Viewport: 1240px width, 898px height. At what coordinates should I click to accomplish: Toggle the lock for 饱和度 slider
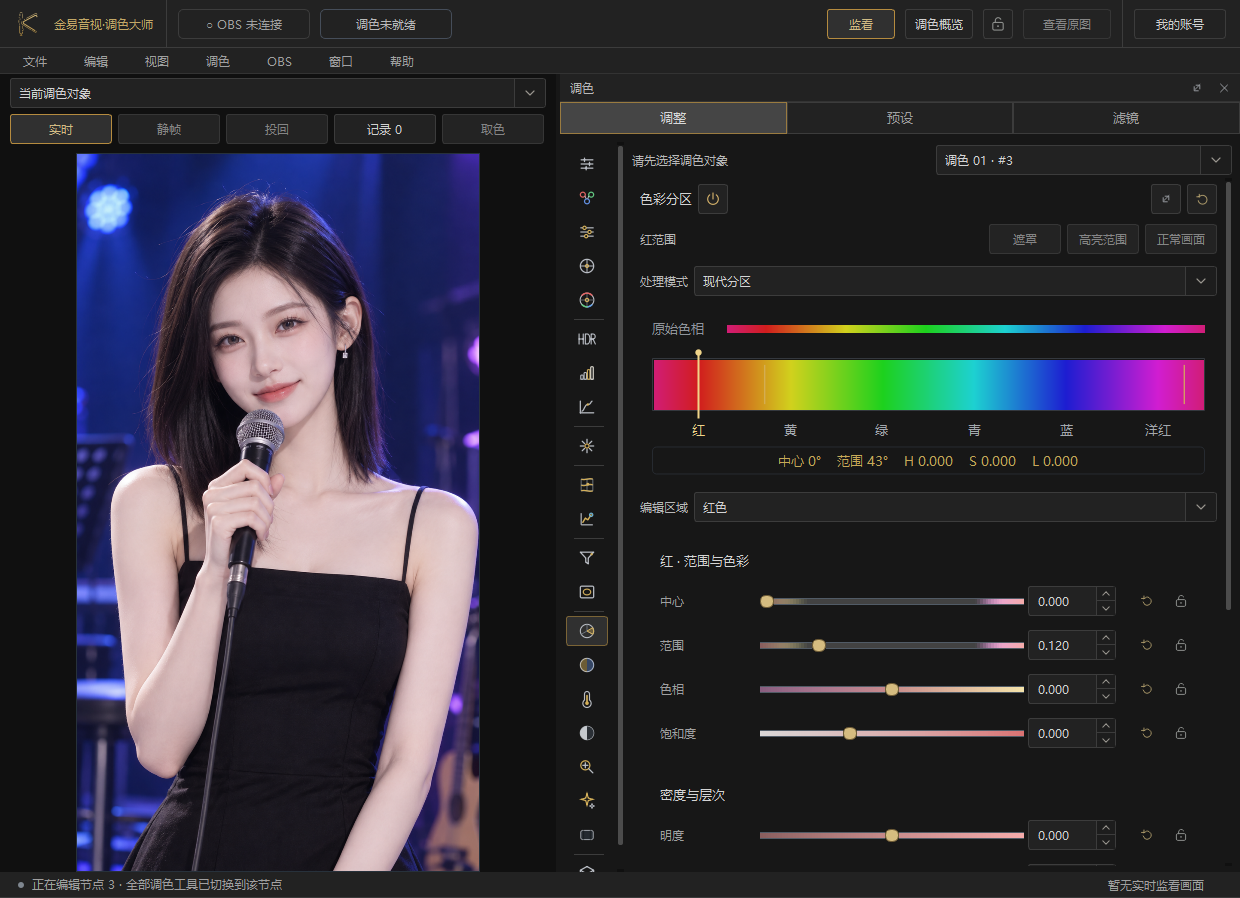coord(1181,734)
